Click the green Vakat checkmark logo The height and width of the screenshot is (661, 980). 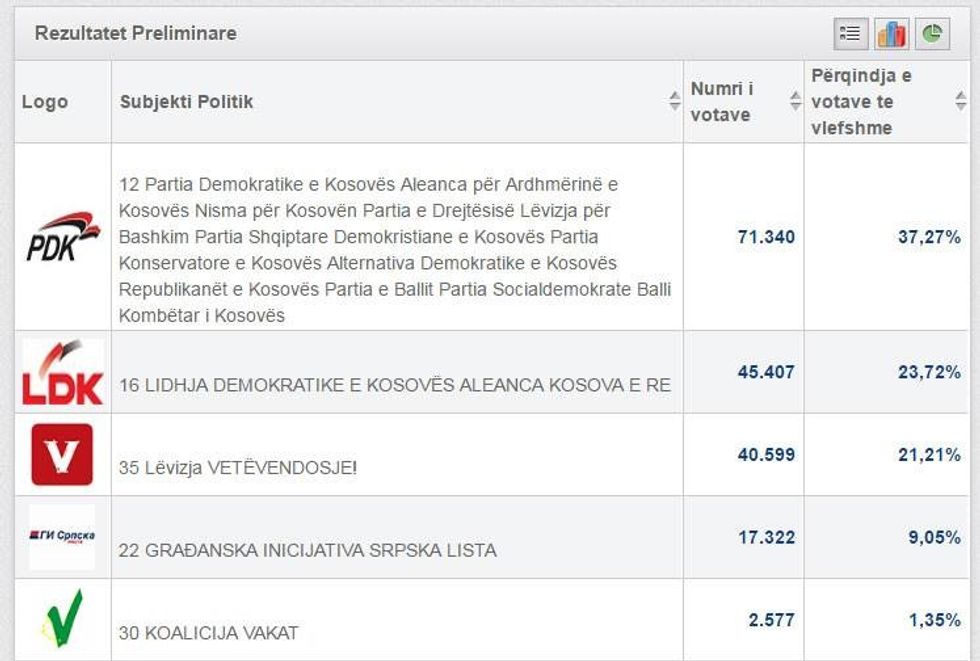coord(62,619)
